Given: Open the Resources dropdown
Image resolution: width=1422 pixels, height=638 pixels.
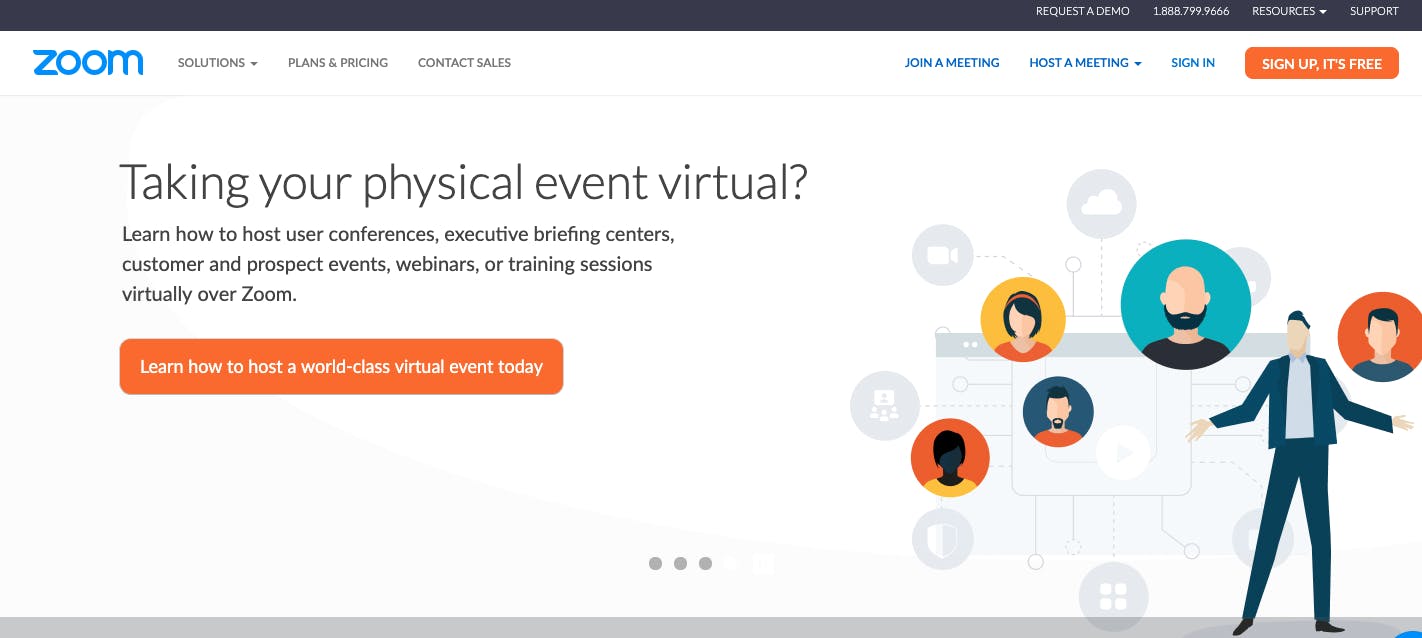Looking at the screenshot, I should 1289,11.
